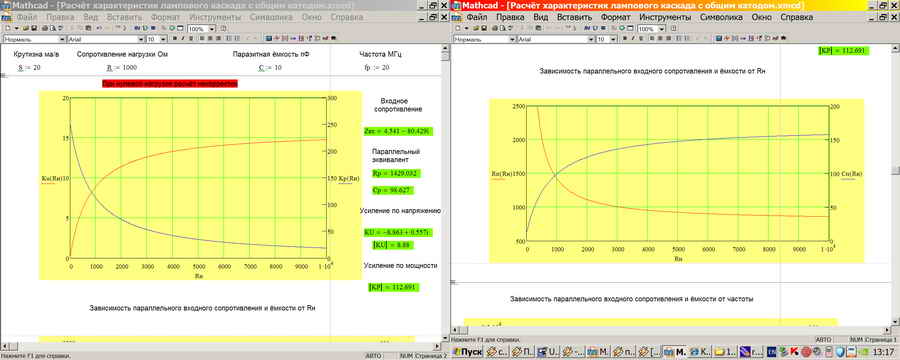Click the Пуск start button

click(467, 352)
